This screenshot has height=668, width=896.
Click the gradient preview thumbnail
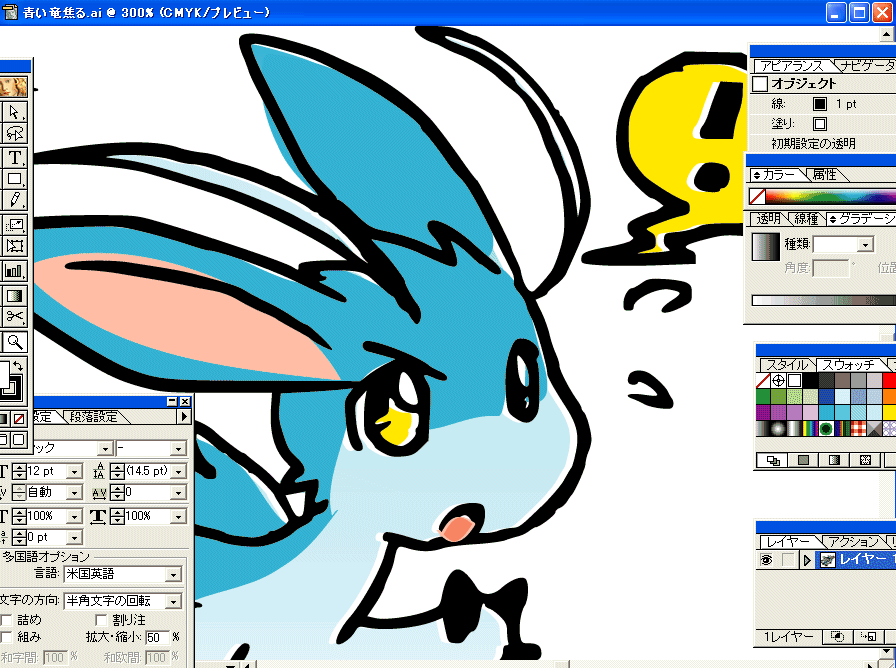pyautogui.click(x=766, y=247)
